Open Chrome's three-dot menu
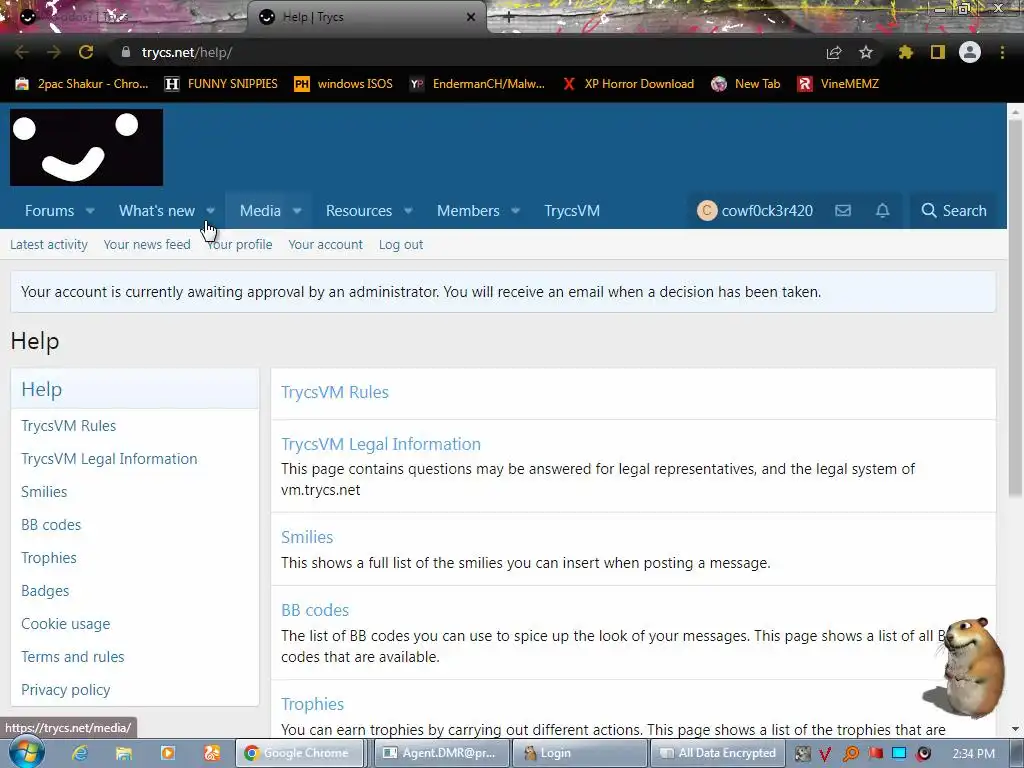 pyautogui.click(x=1002, y=52)
